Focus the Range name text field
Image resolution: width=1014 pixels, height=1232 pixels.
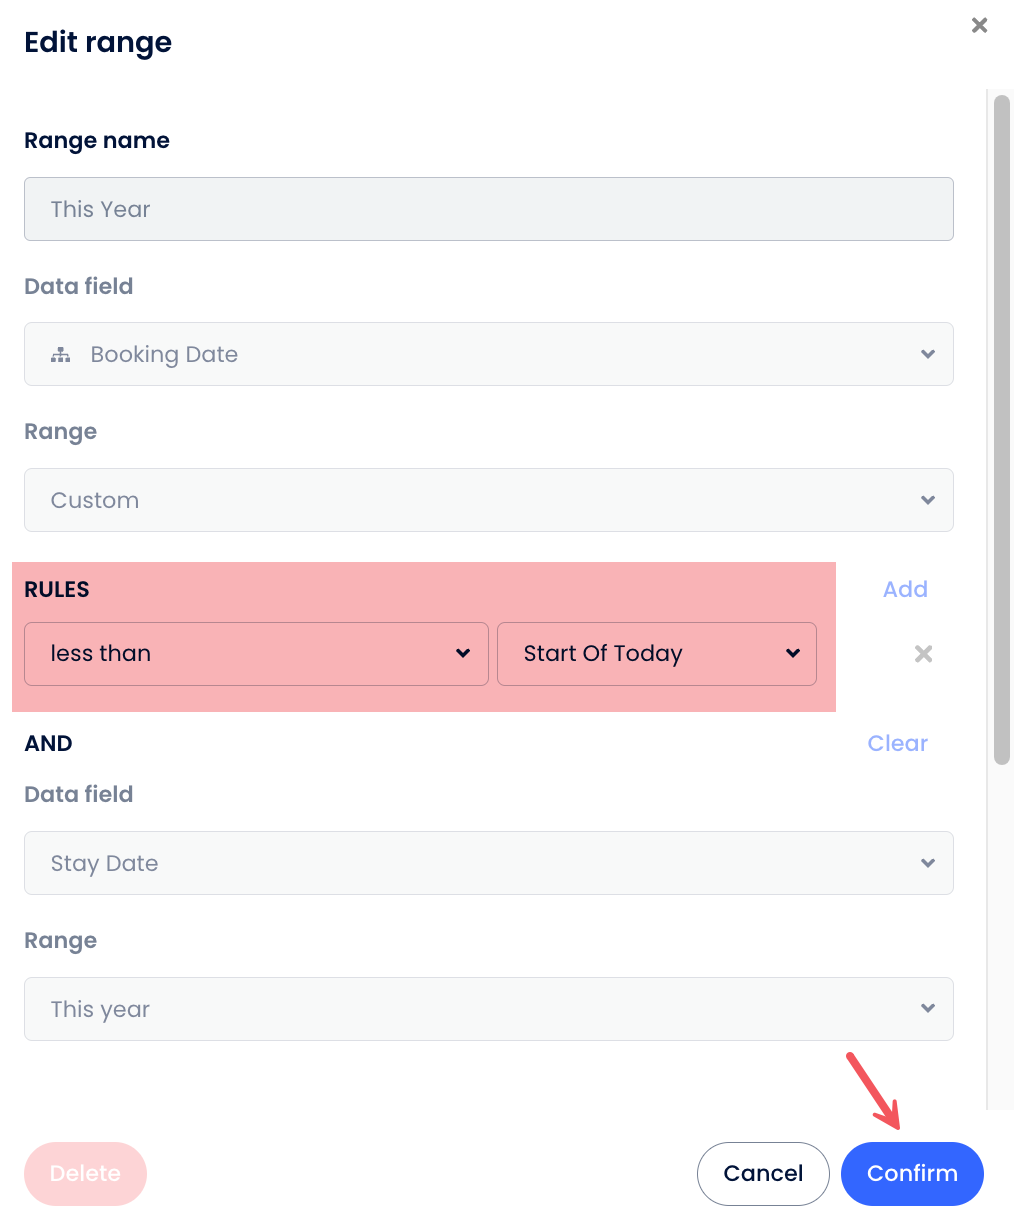[488, 209]
